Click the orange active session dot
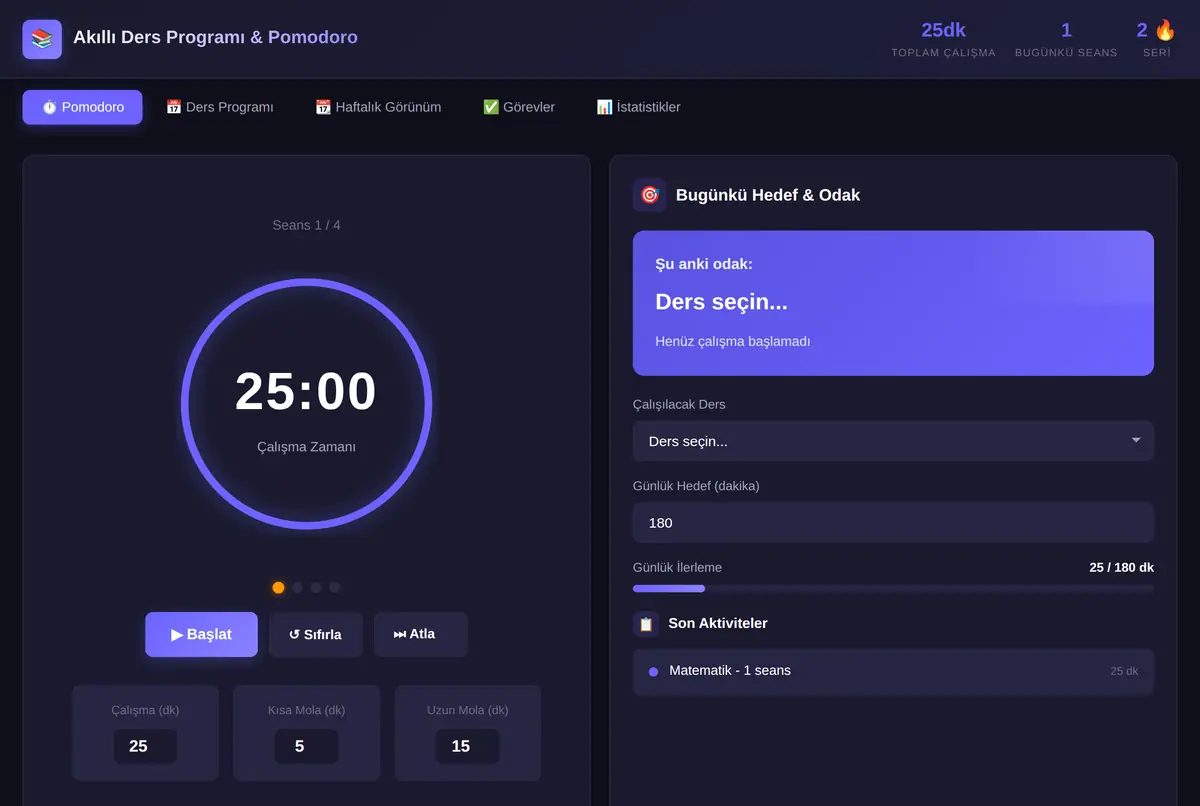This screenshot has width=1200, height=806. [x=278, y=588]
